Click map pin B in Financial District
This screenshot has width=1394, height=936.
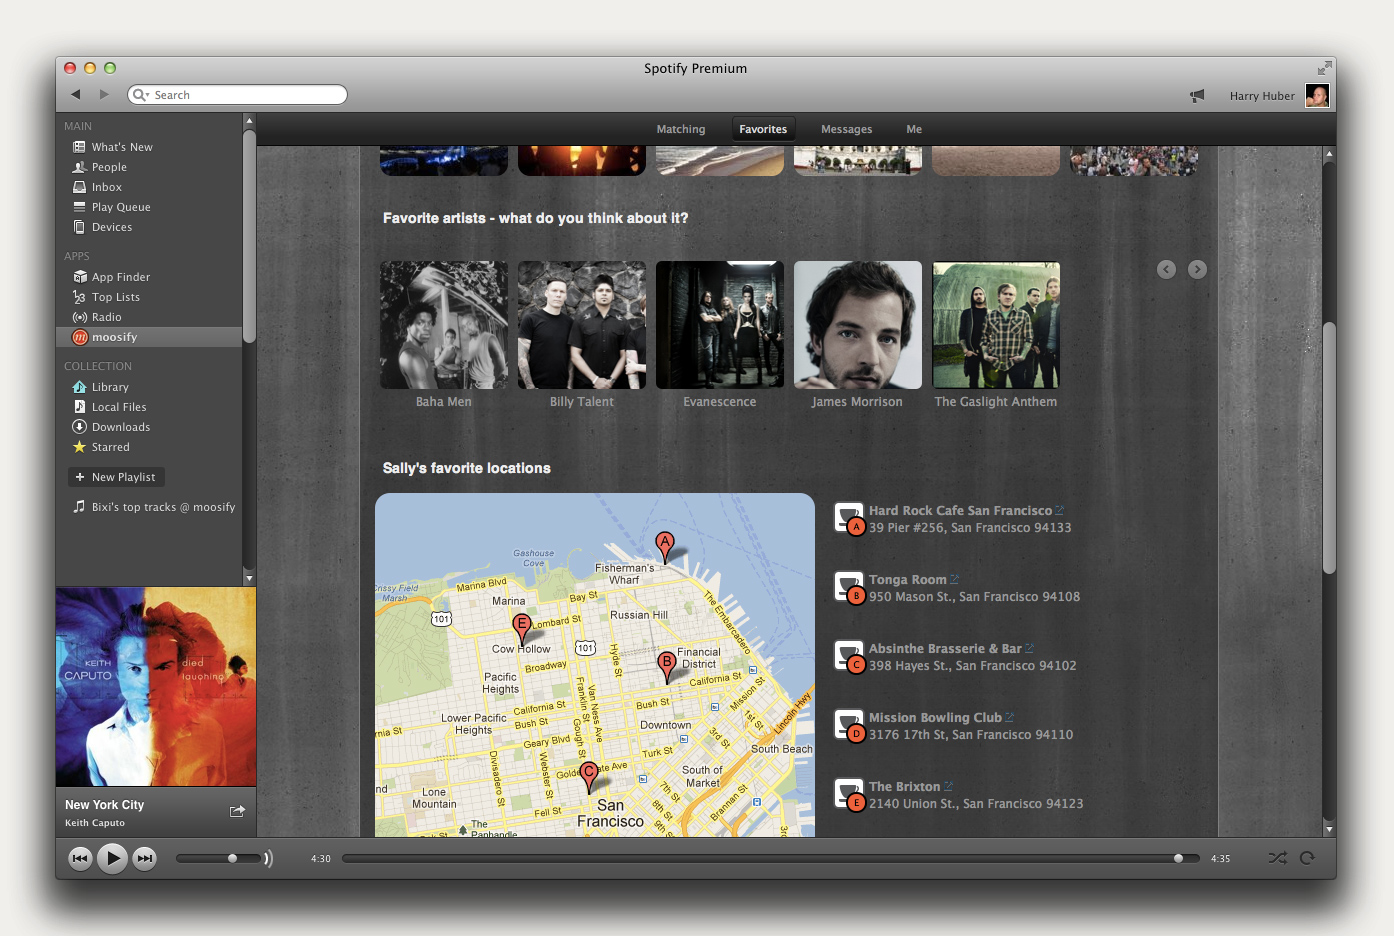click(667, 666)
